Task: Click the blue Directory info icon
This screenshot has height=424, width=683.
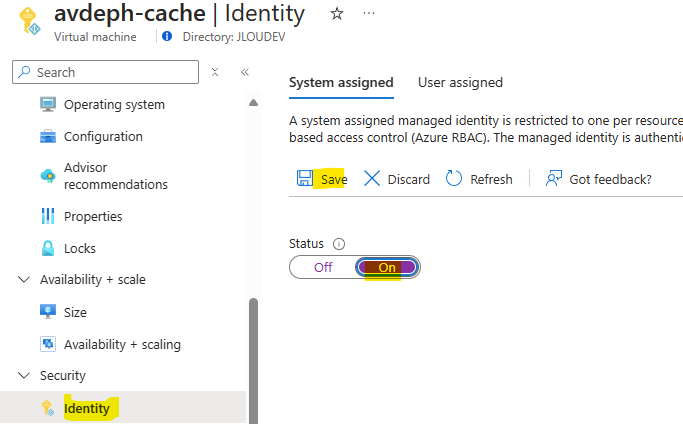Action: click(167, 36)
